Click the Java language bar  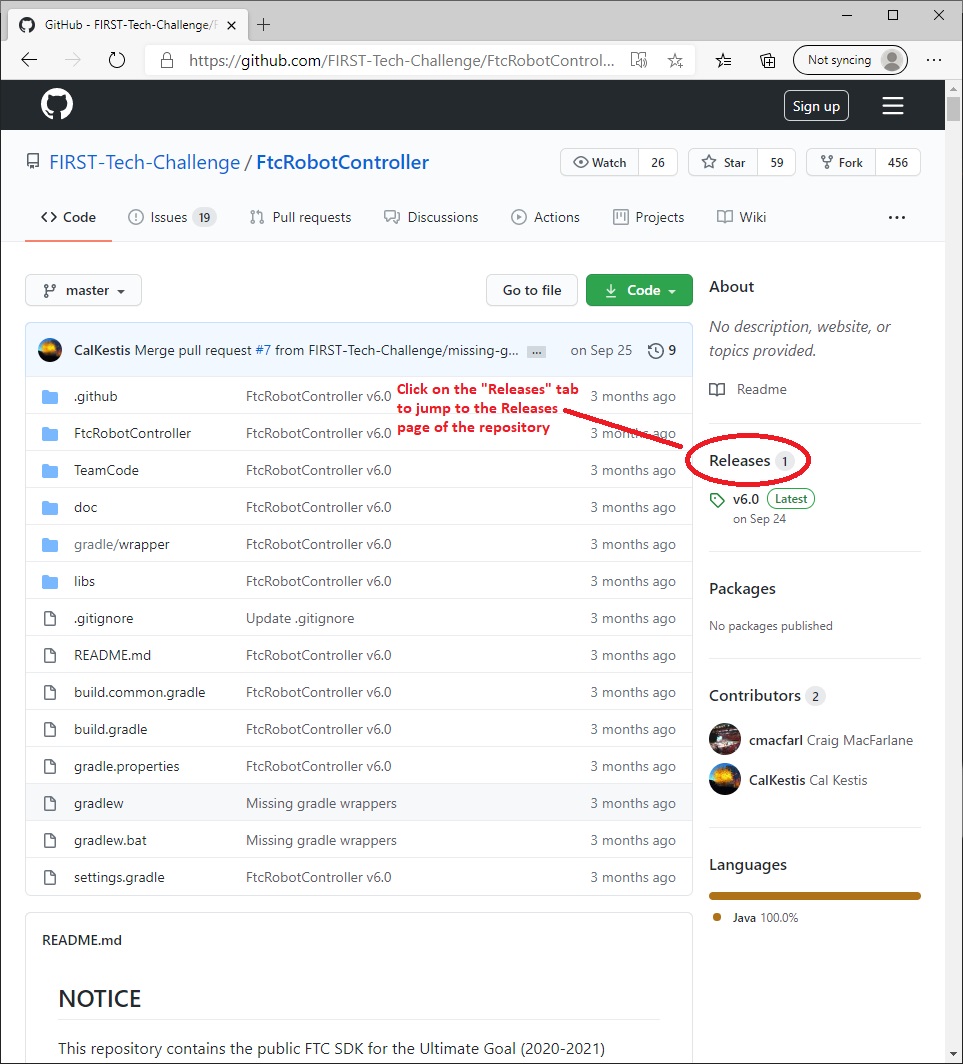[814, 896]
